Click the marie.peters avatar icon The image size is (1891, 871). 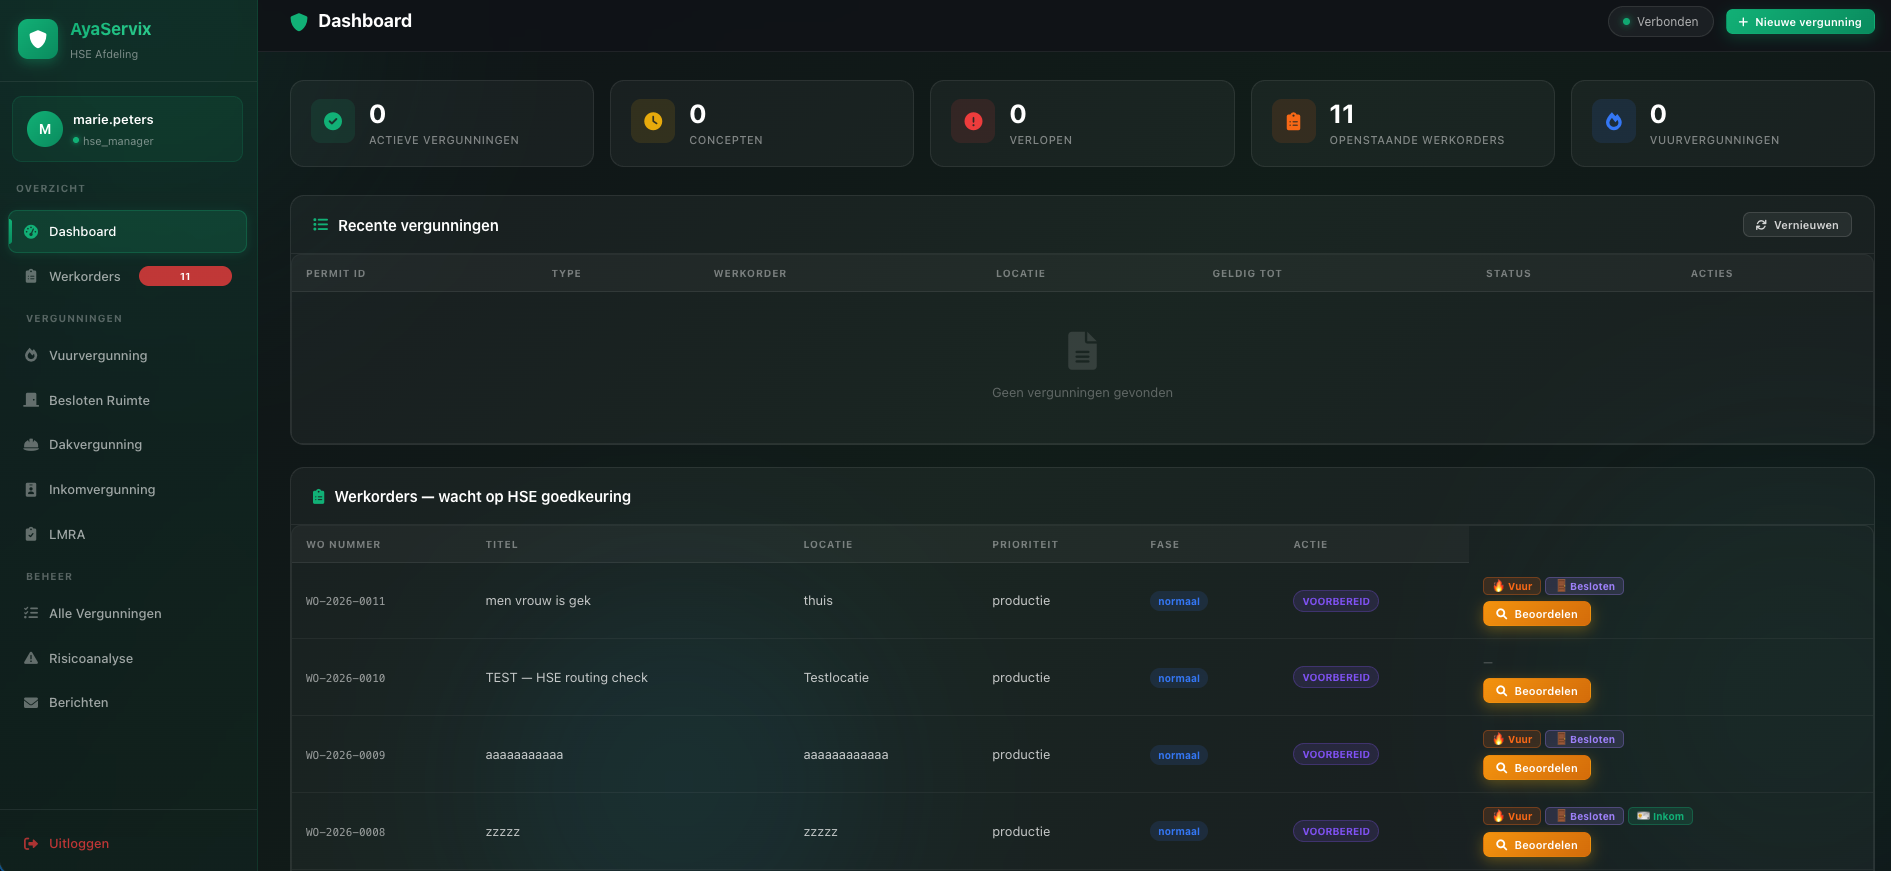45,129
